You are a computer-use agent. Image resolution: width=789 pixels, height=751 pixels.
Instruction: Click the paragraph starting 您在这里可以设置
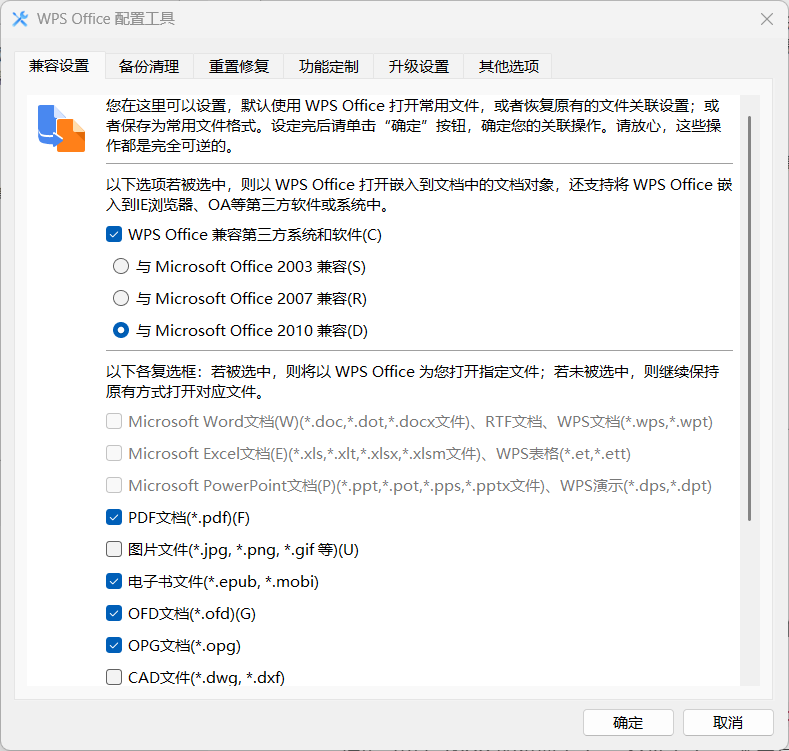tap(414, 126)
